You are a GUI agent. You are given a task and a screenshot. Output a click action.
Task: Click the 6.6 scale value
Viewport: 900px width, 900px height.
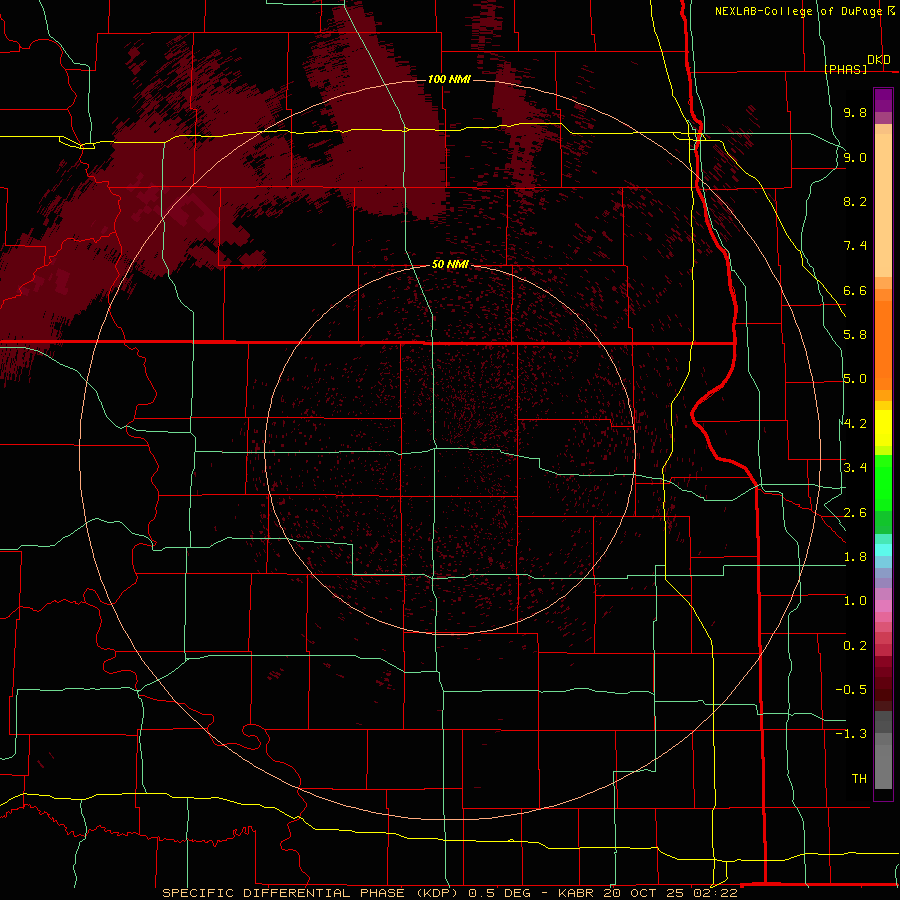coord(855,290)
